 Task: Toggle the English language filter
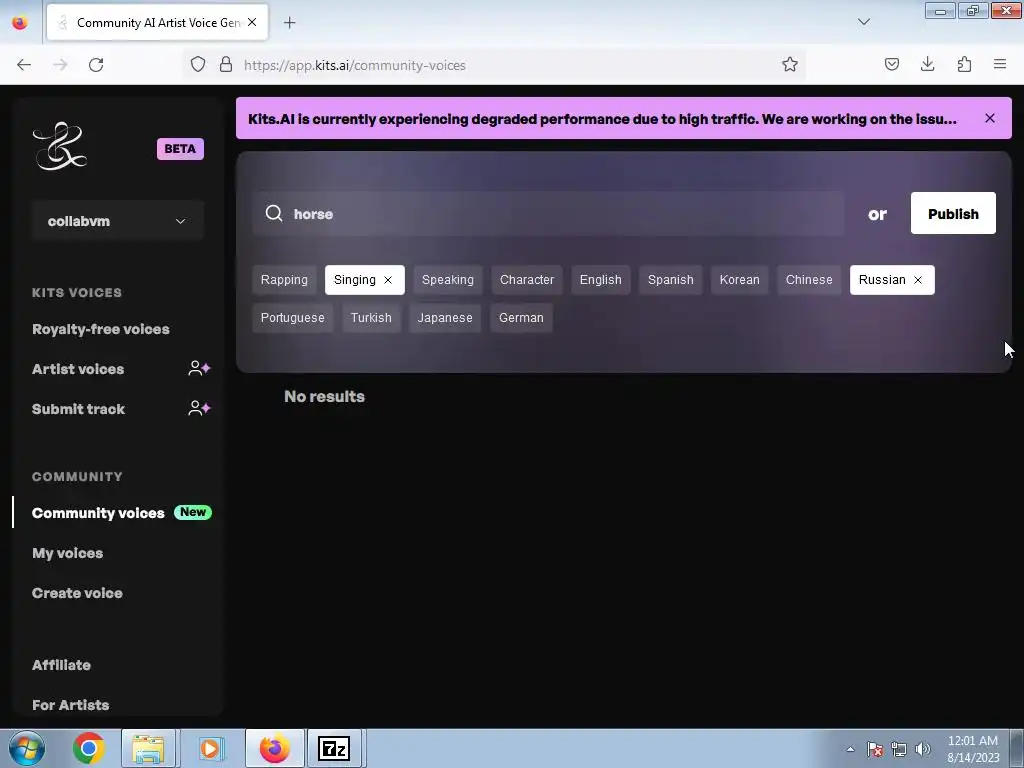pos(601,280)
